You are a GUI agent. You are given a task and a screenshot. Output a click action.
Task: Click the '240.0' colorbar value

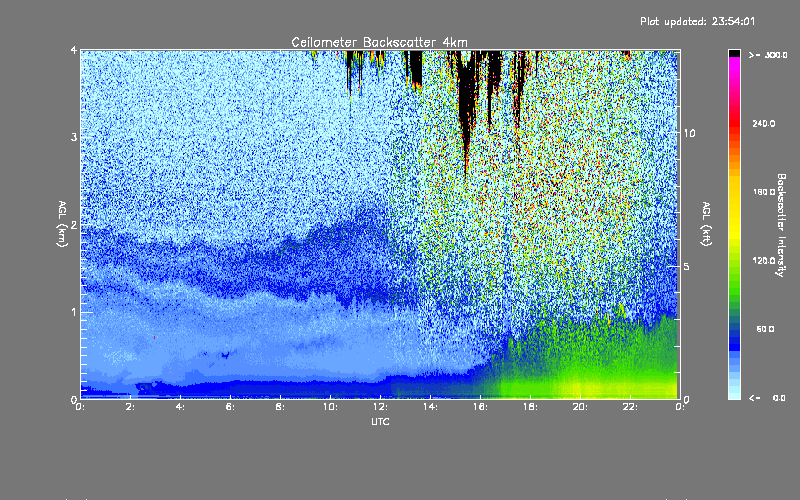coord(764,123)
